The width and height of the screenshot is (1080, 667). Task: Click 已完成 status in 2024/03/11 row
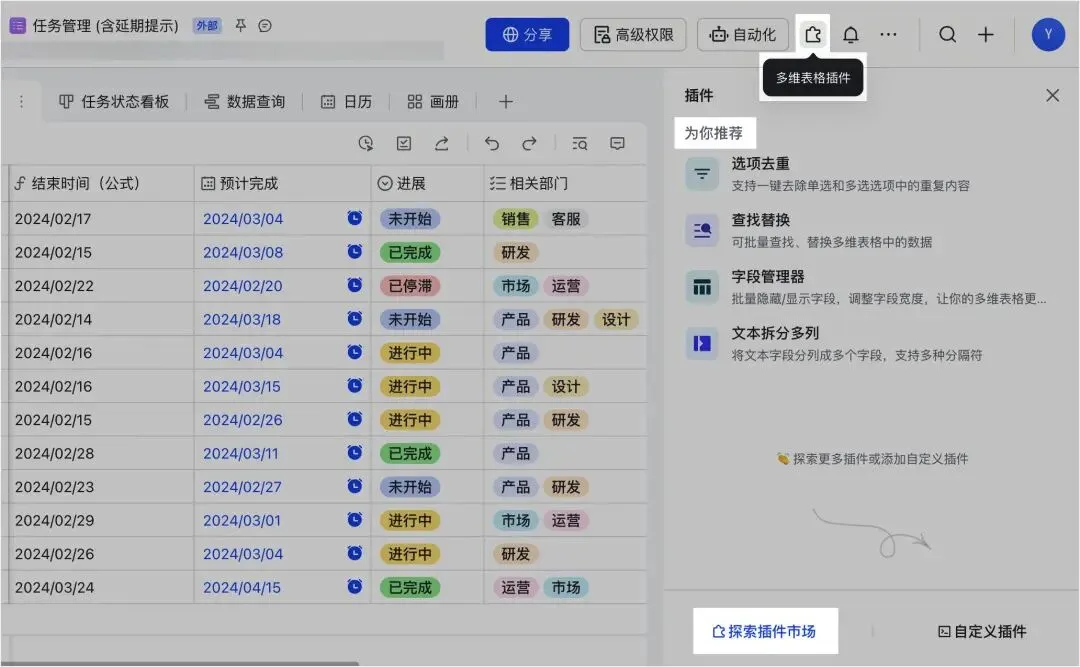tap(410, 453)
